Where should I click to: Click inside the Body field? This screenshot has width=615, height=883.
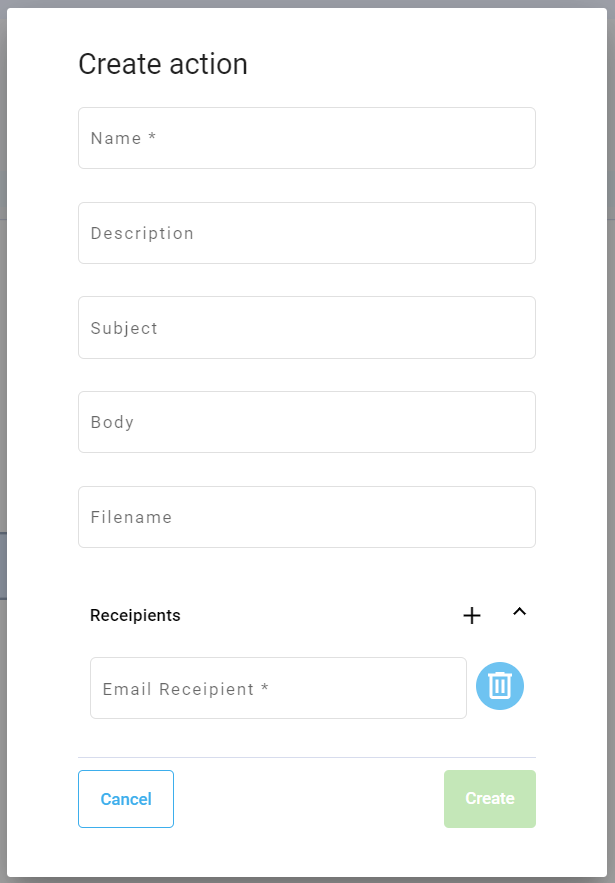(x=306, y=422)
